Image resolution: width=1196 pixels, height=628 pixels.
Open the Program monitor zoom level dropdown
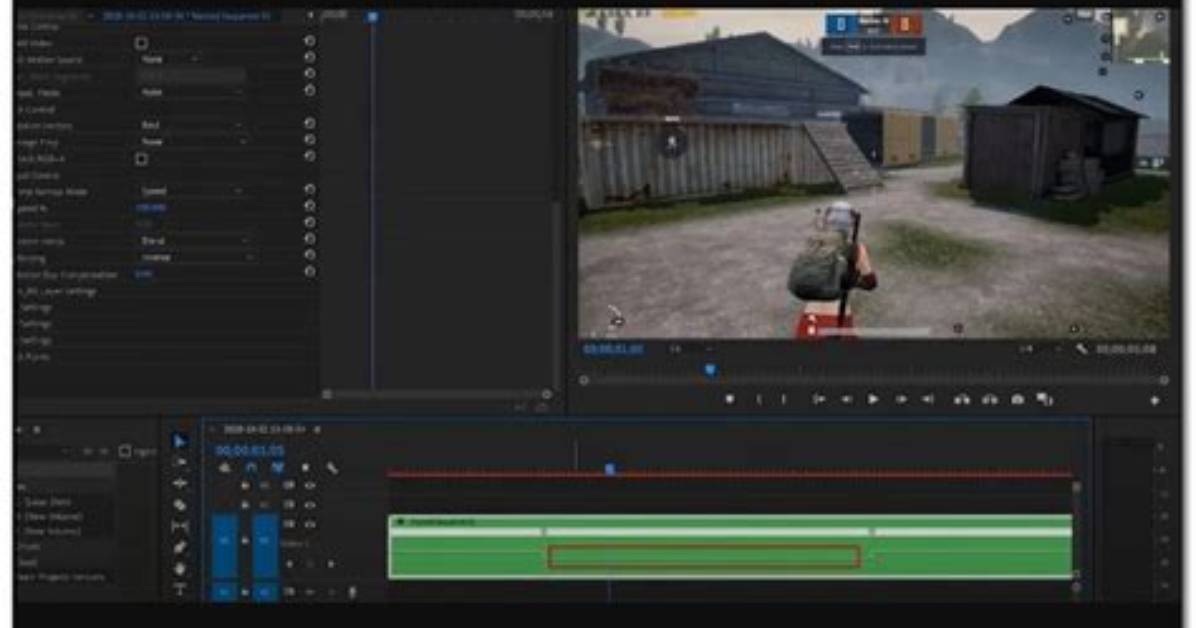point(690,349)
